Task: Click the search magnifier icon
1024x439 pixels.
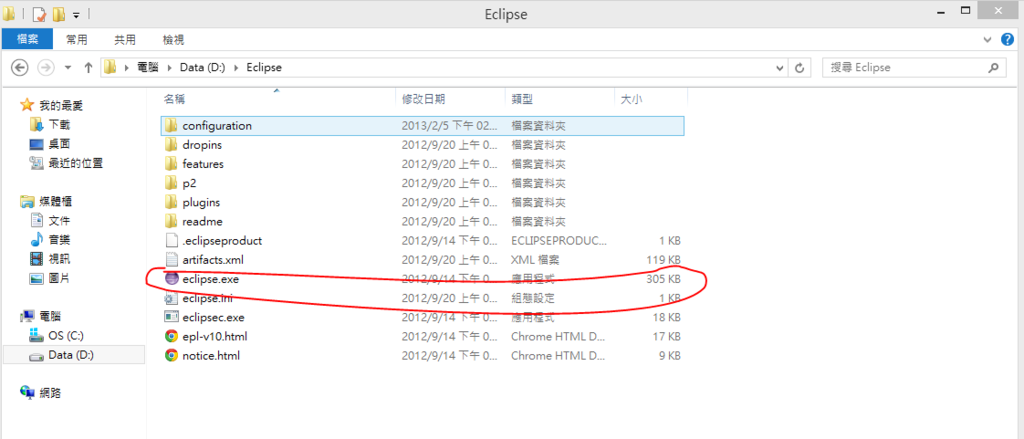Action: point(993,67)
